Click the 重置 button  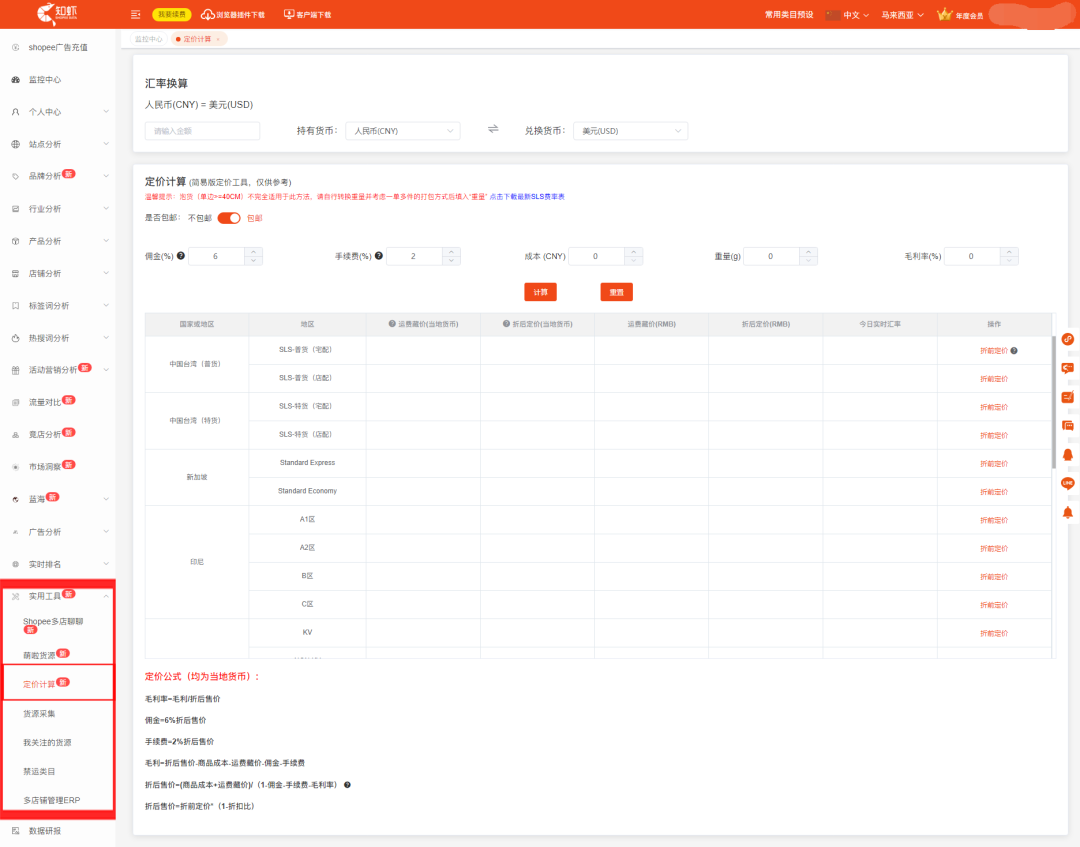pos(616,292)
